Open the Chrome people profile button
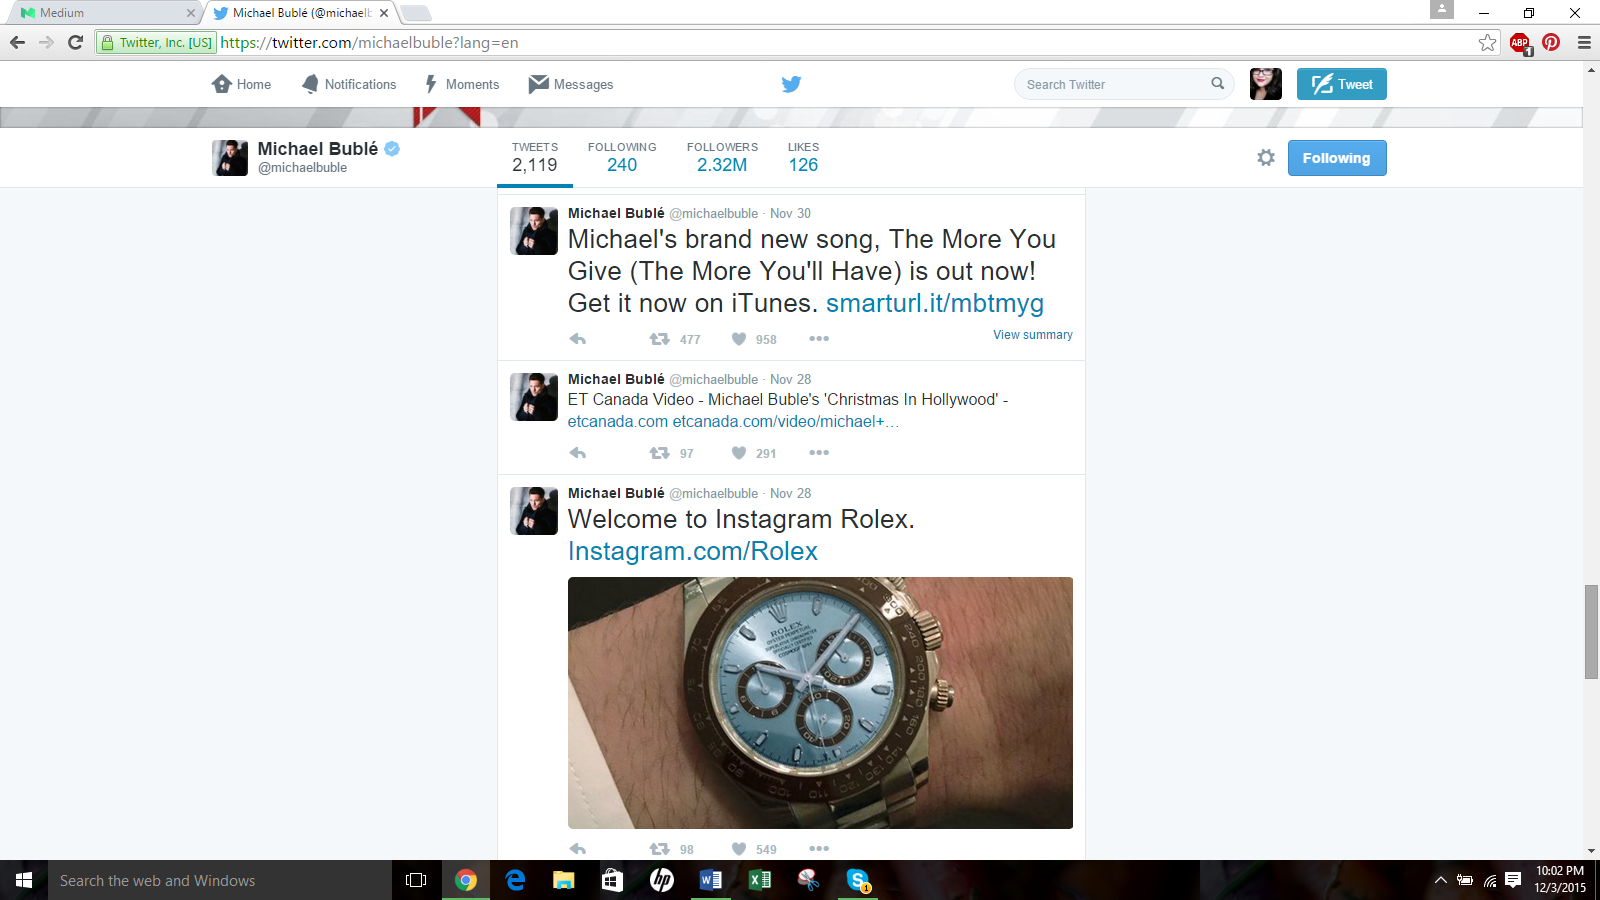The width and height of the screenshot is (1600, 900). [1442, 9]
